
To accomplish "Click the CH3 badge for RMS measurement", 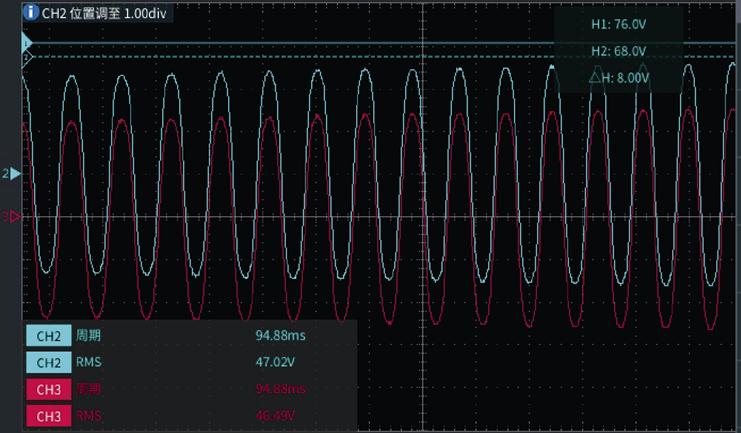I will [x=49, y=416].
